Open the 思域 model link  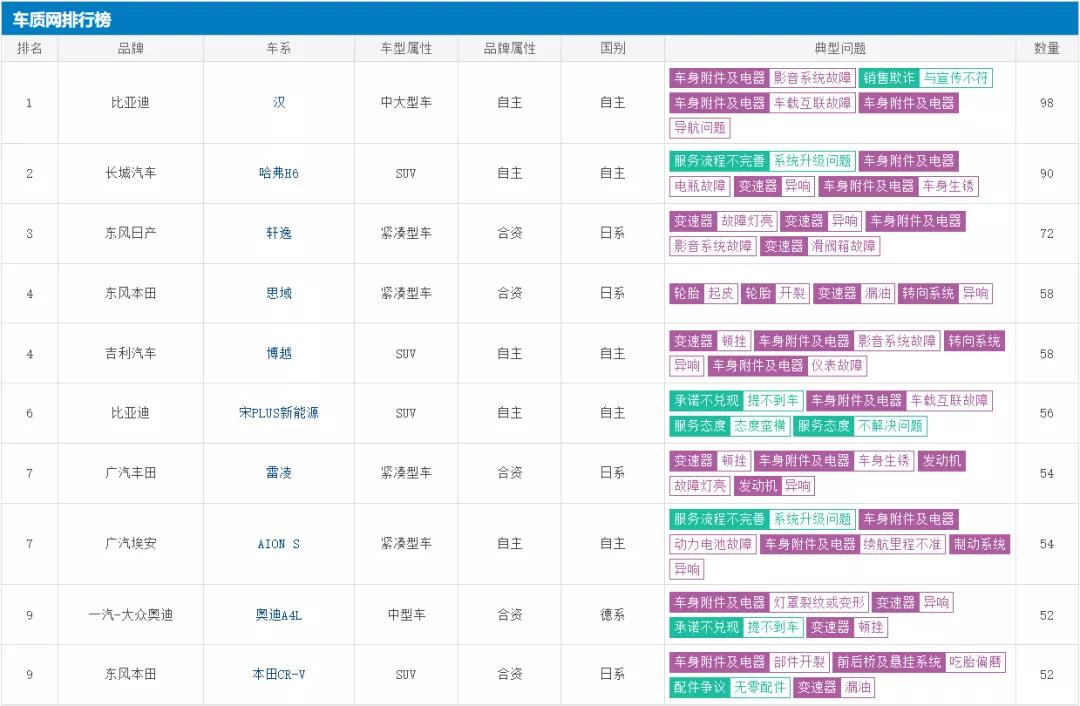click(279, 293)
